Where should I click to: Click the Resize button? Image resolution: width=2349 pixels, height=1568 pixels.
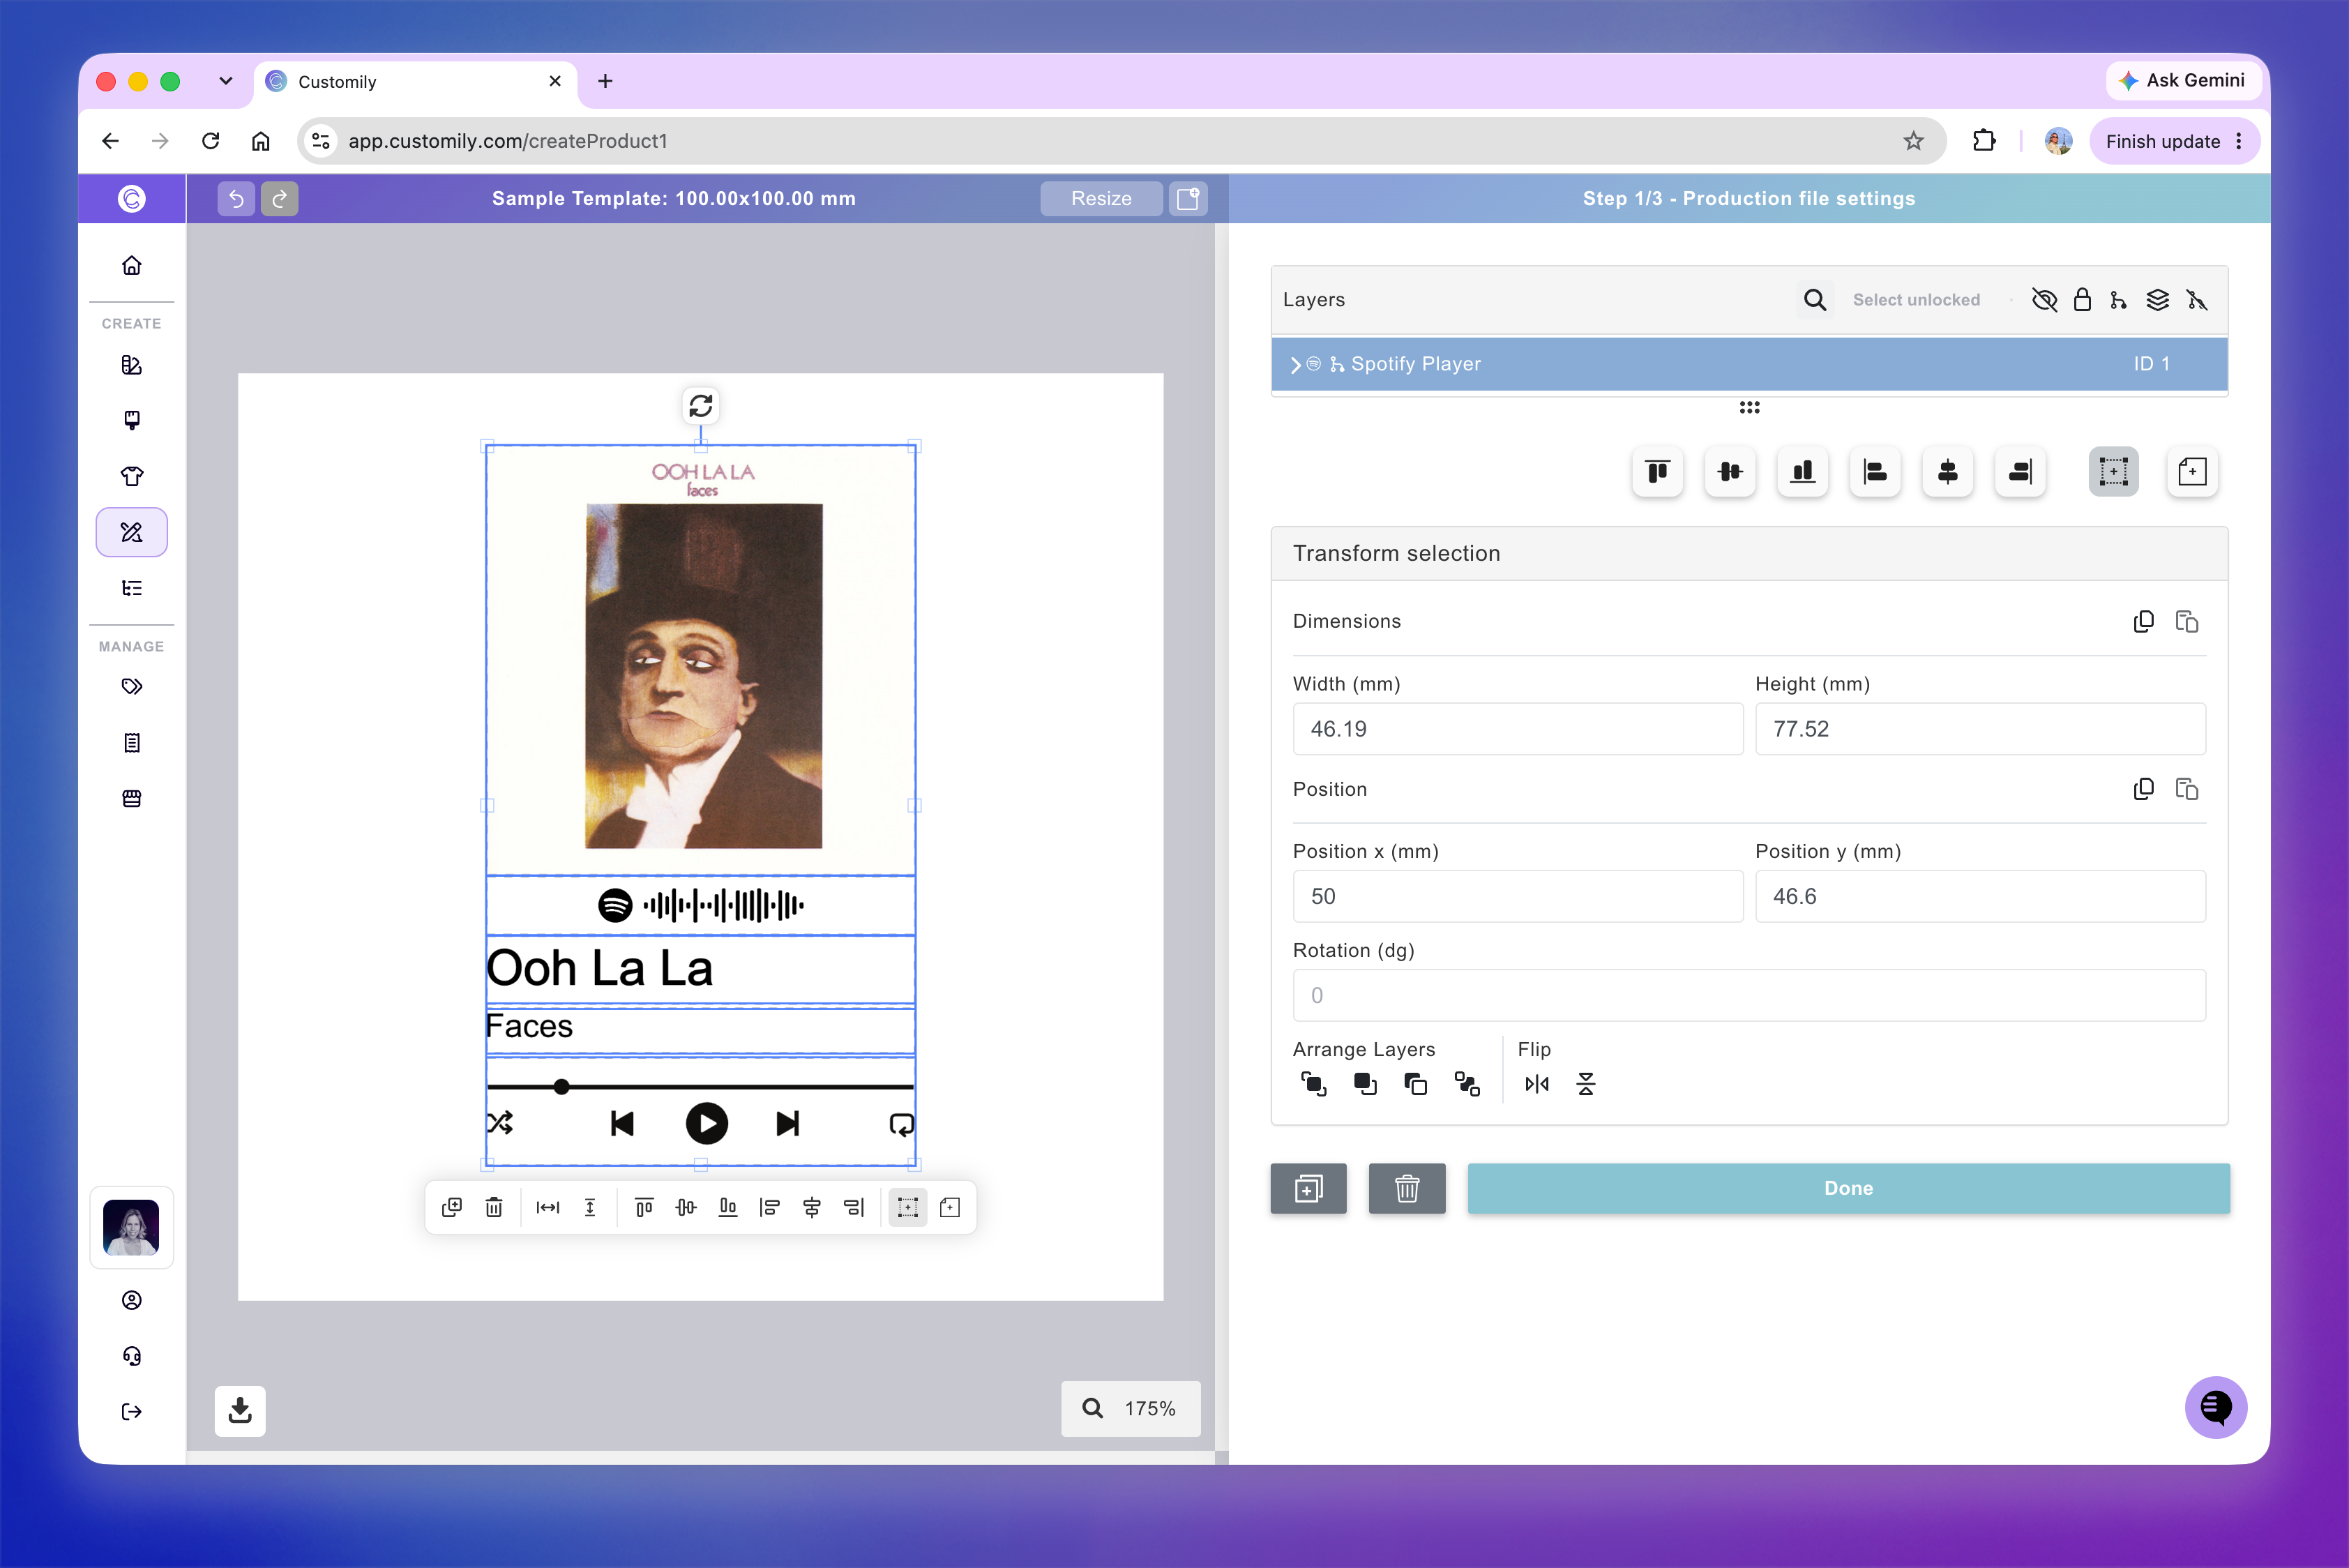point(1101,198)
